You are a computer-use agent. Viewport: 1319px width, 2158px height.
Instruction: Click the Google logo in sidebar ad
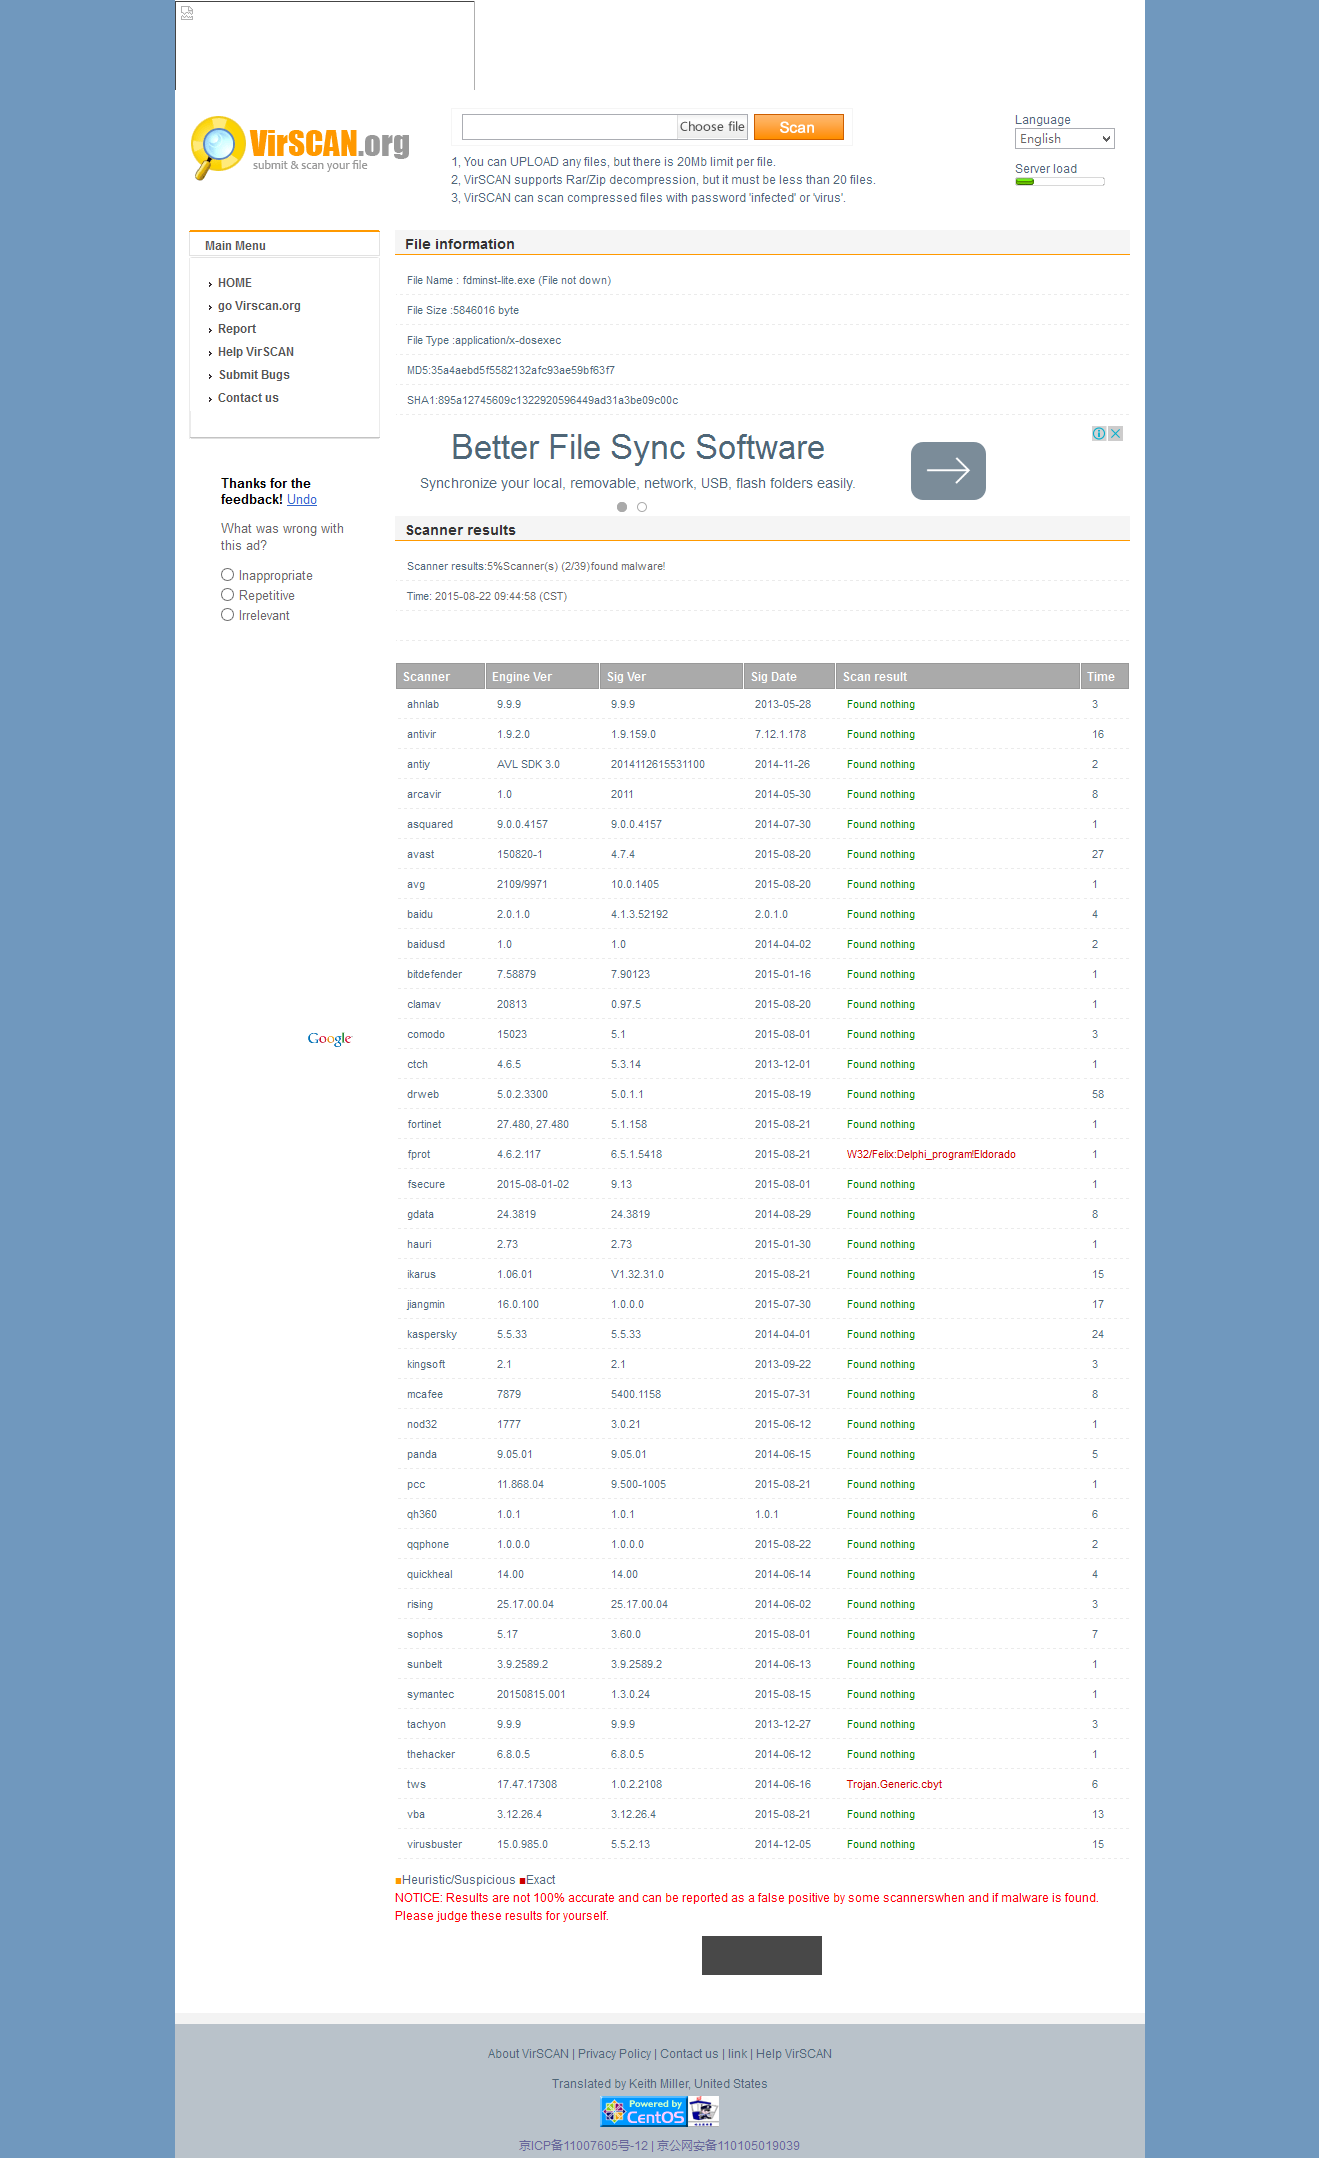click(330, 1039)
